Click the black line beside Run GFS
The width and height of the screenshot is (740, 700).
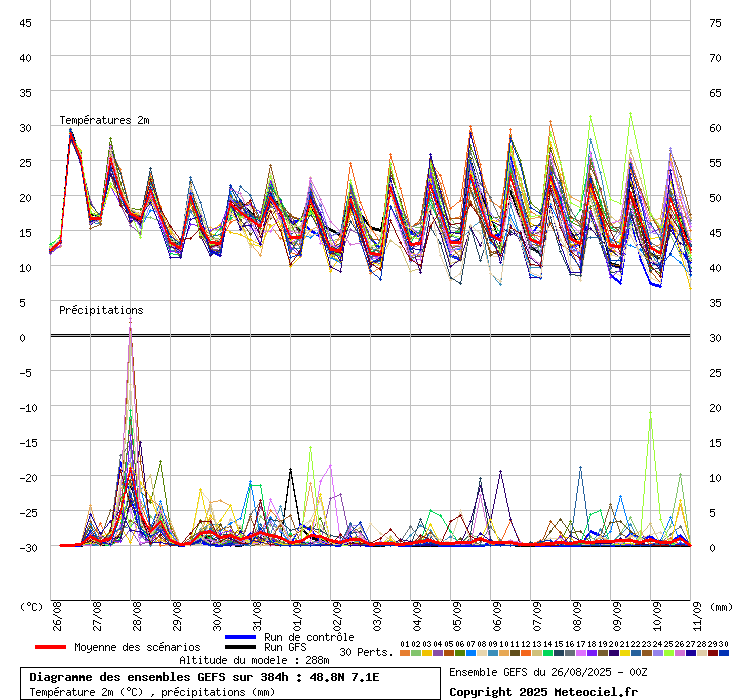(x=240, y=647)
